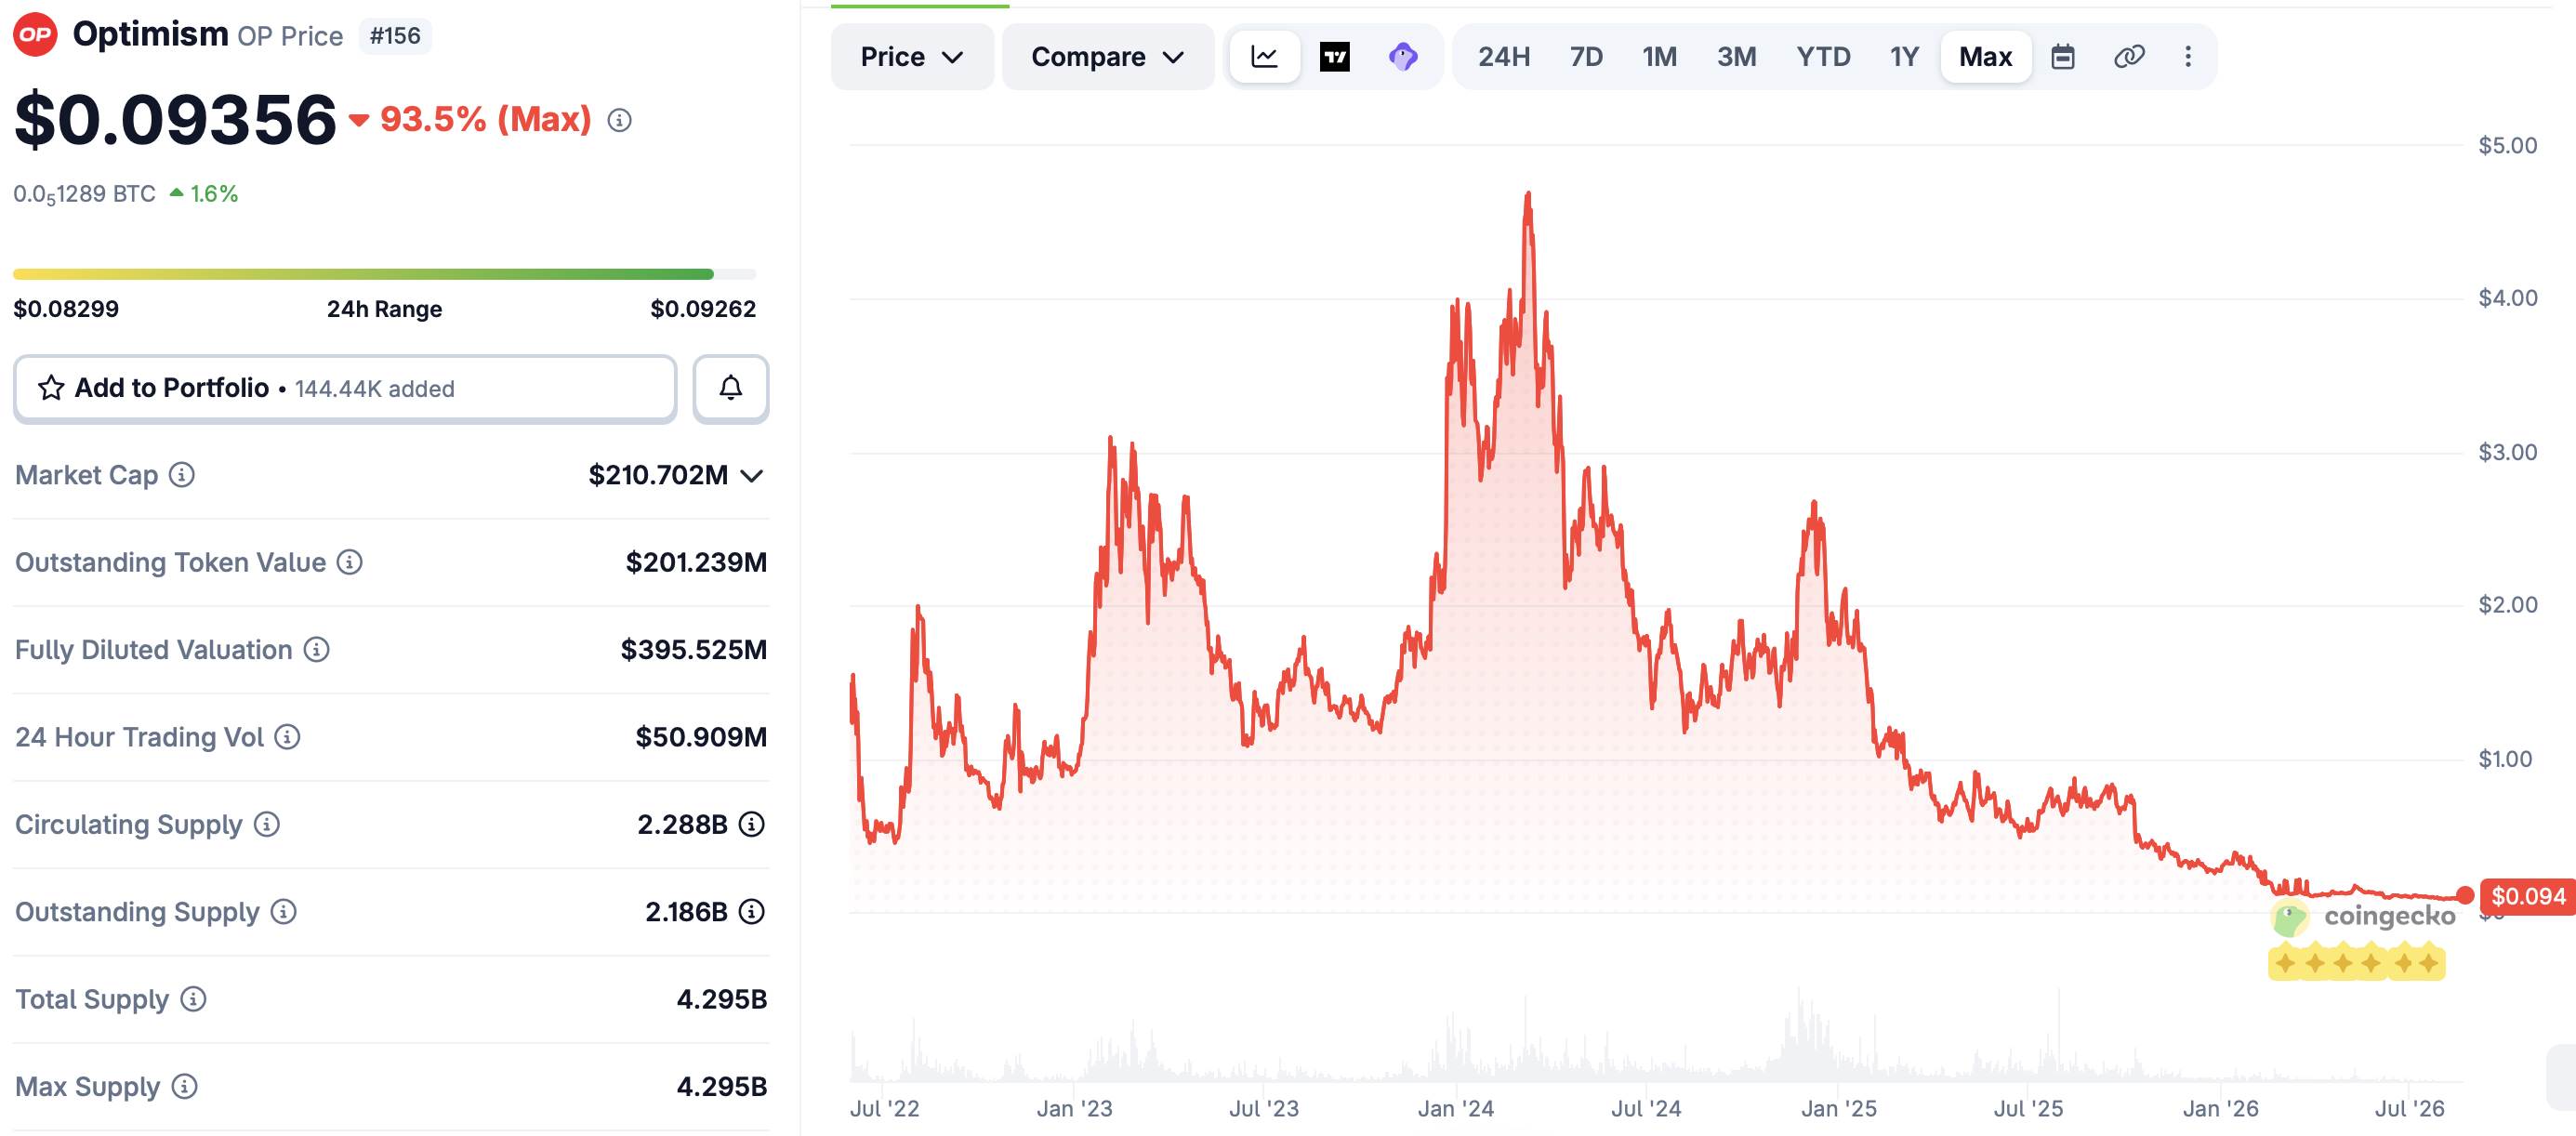Show info about Market Cap
The height and width of the screenshot is (1136, 2576).
pyautogui.click(x=181, y=475)
